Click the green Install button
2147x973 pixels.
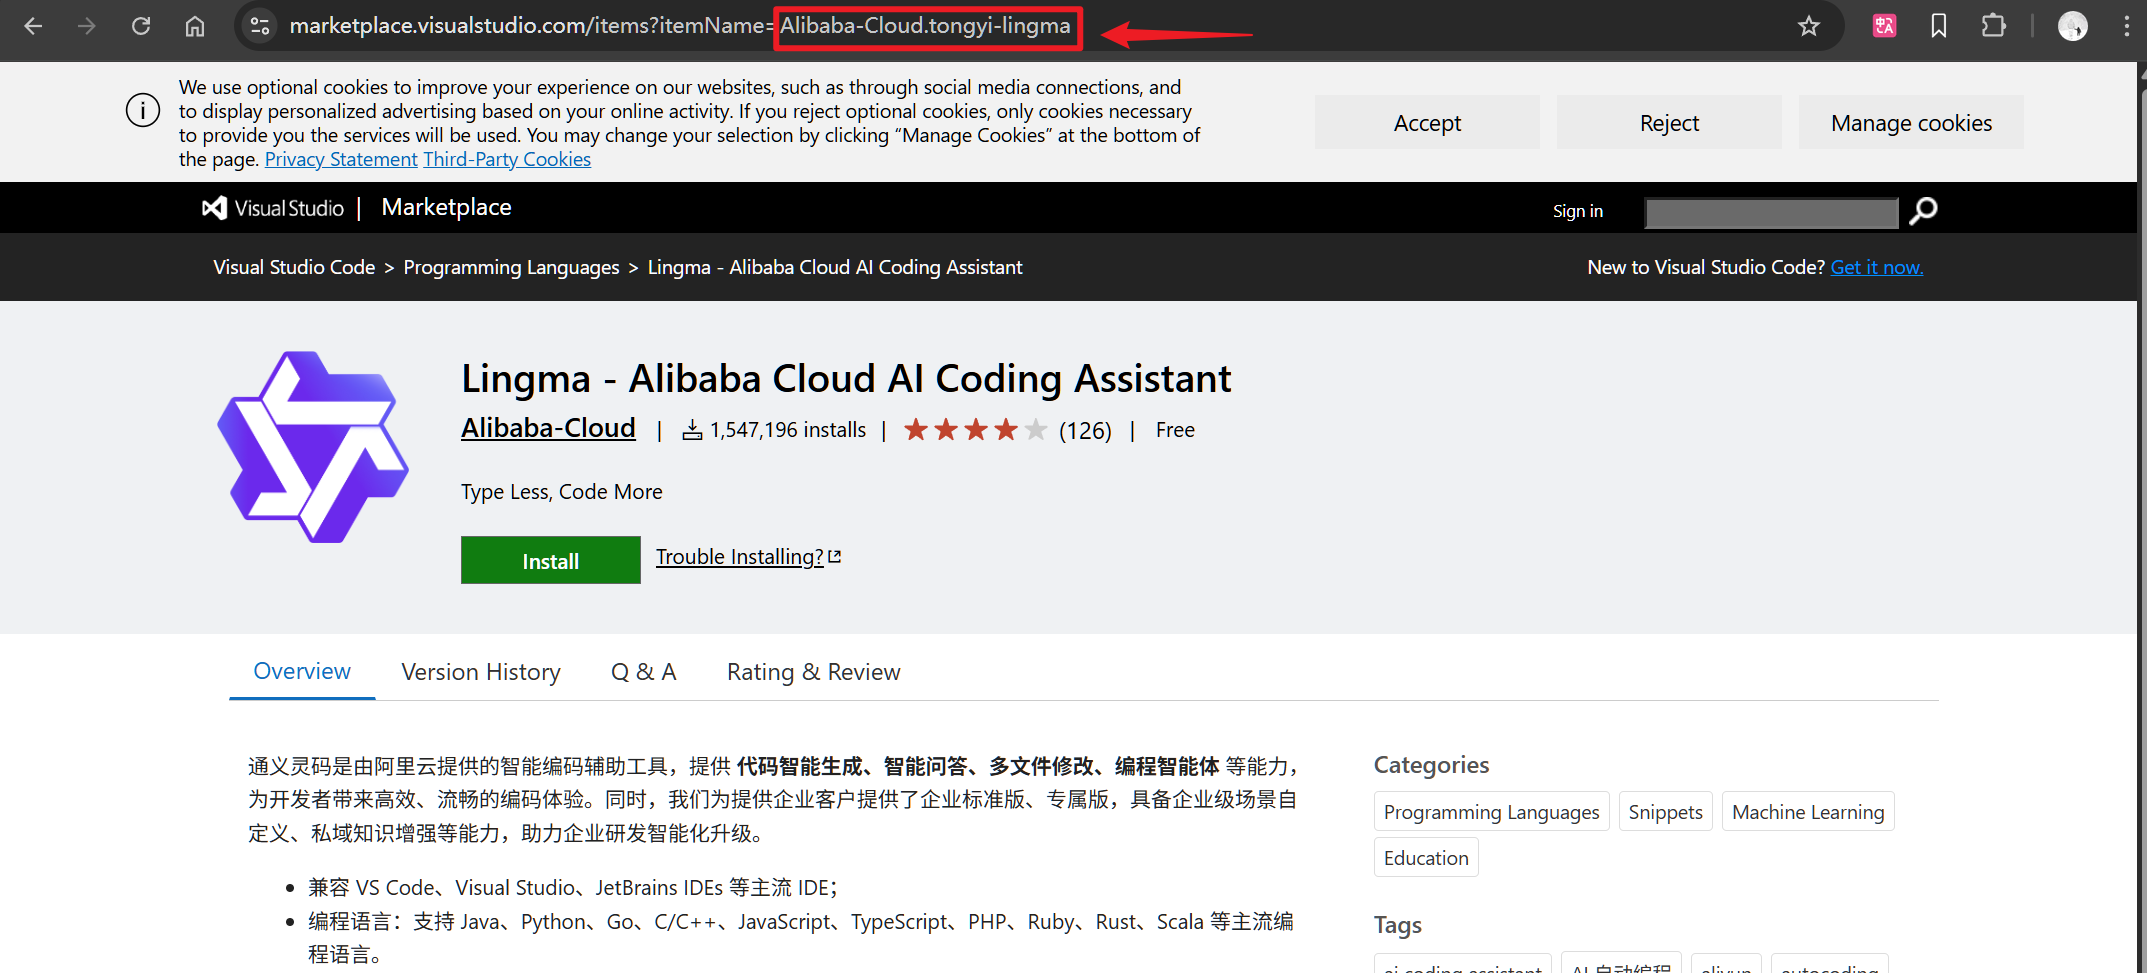pos(551,560)
